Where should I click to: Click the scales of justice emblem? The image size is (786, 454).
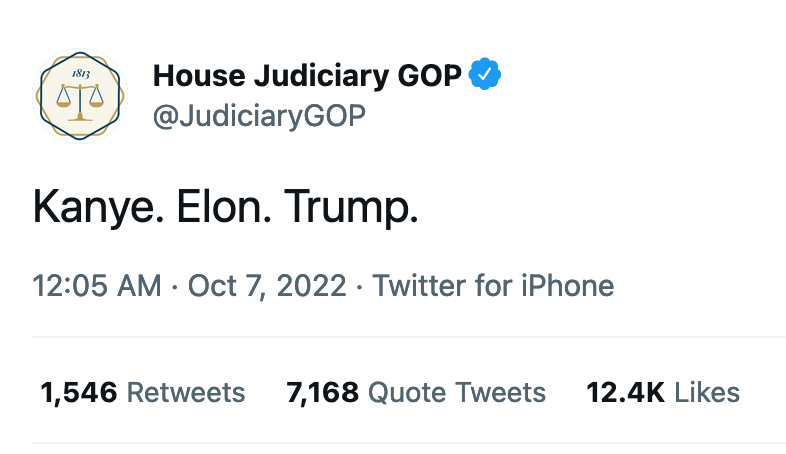pos(80,103)
